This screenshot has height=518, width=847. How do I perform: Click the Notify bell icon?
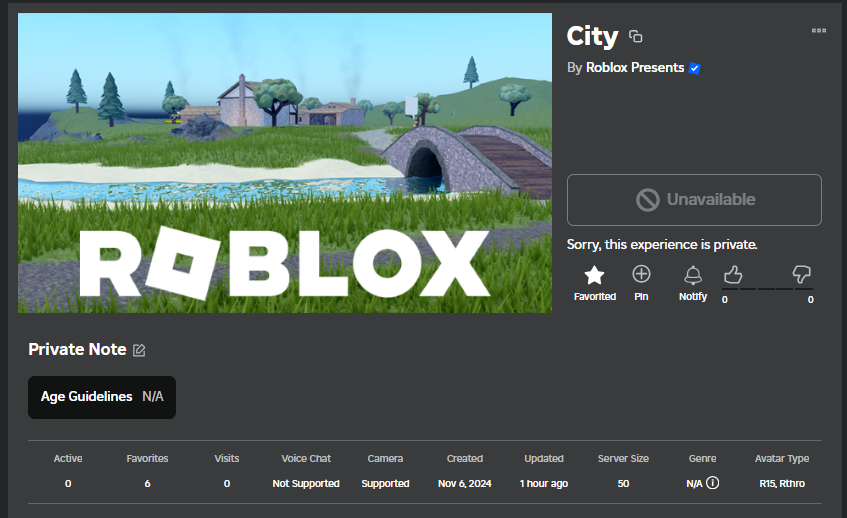693,275
